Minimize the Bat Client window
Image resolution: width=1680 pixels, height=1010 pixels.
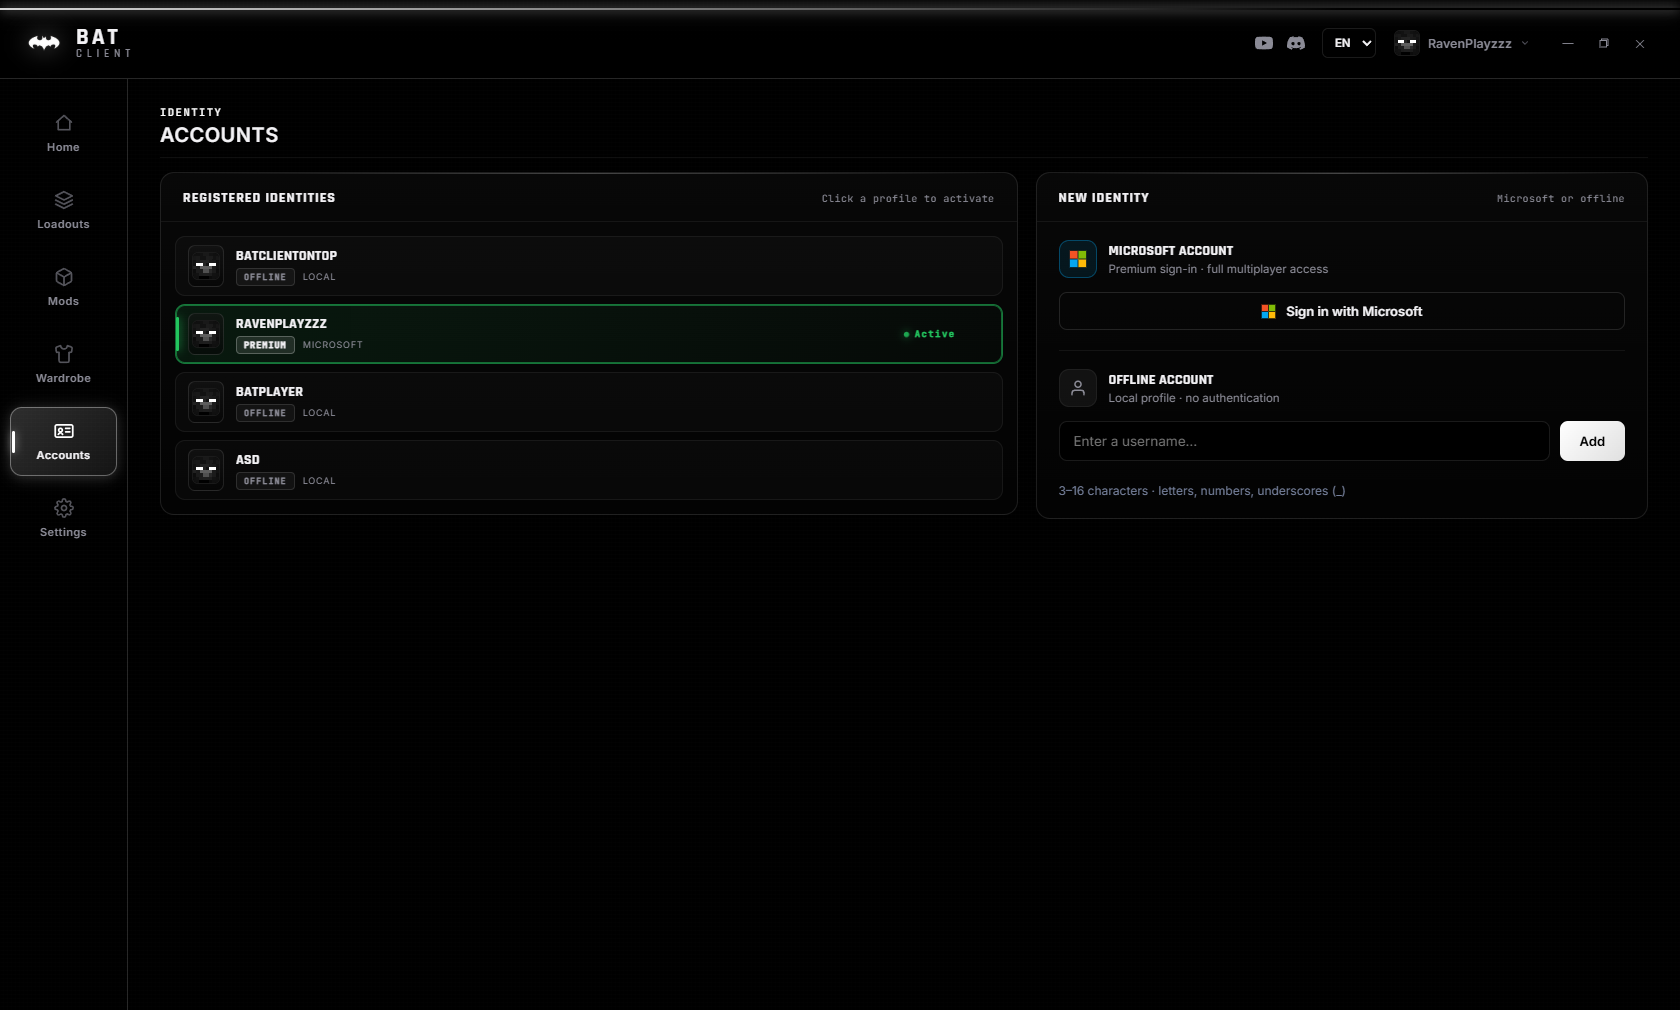(1568, 43)
